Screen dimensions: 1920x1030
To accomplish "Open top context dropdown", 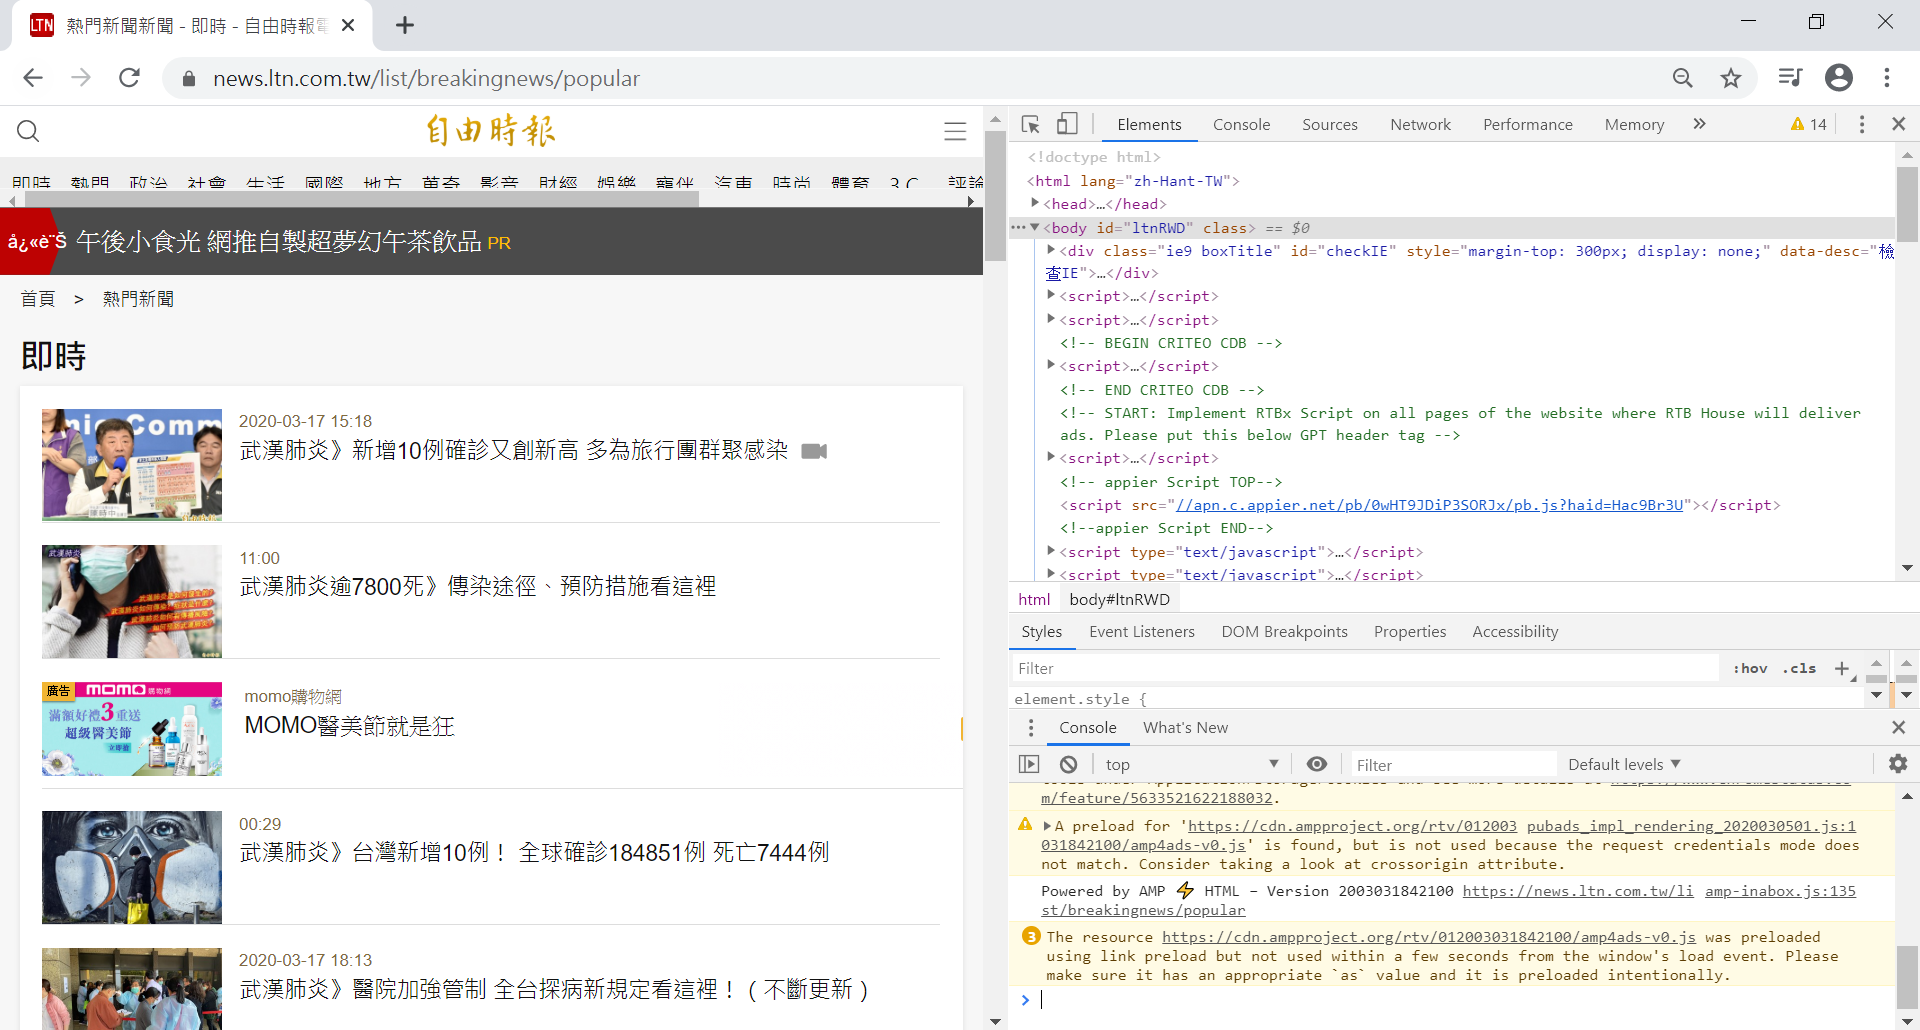I will 1191,764.
